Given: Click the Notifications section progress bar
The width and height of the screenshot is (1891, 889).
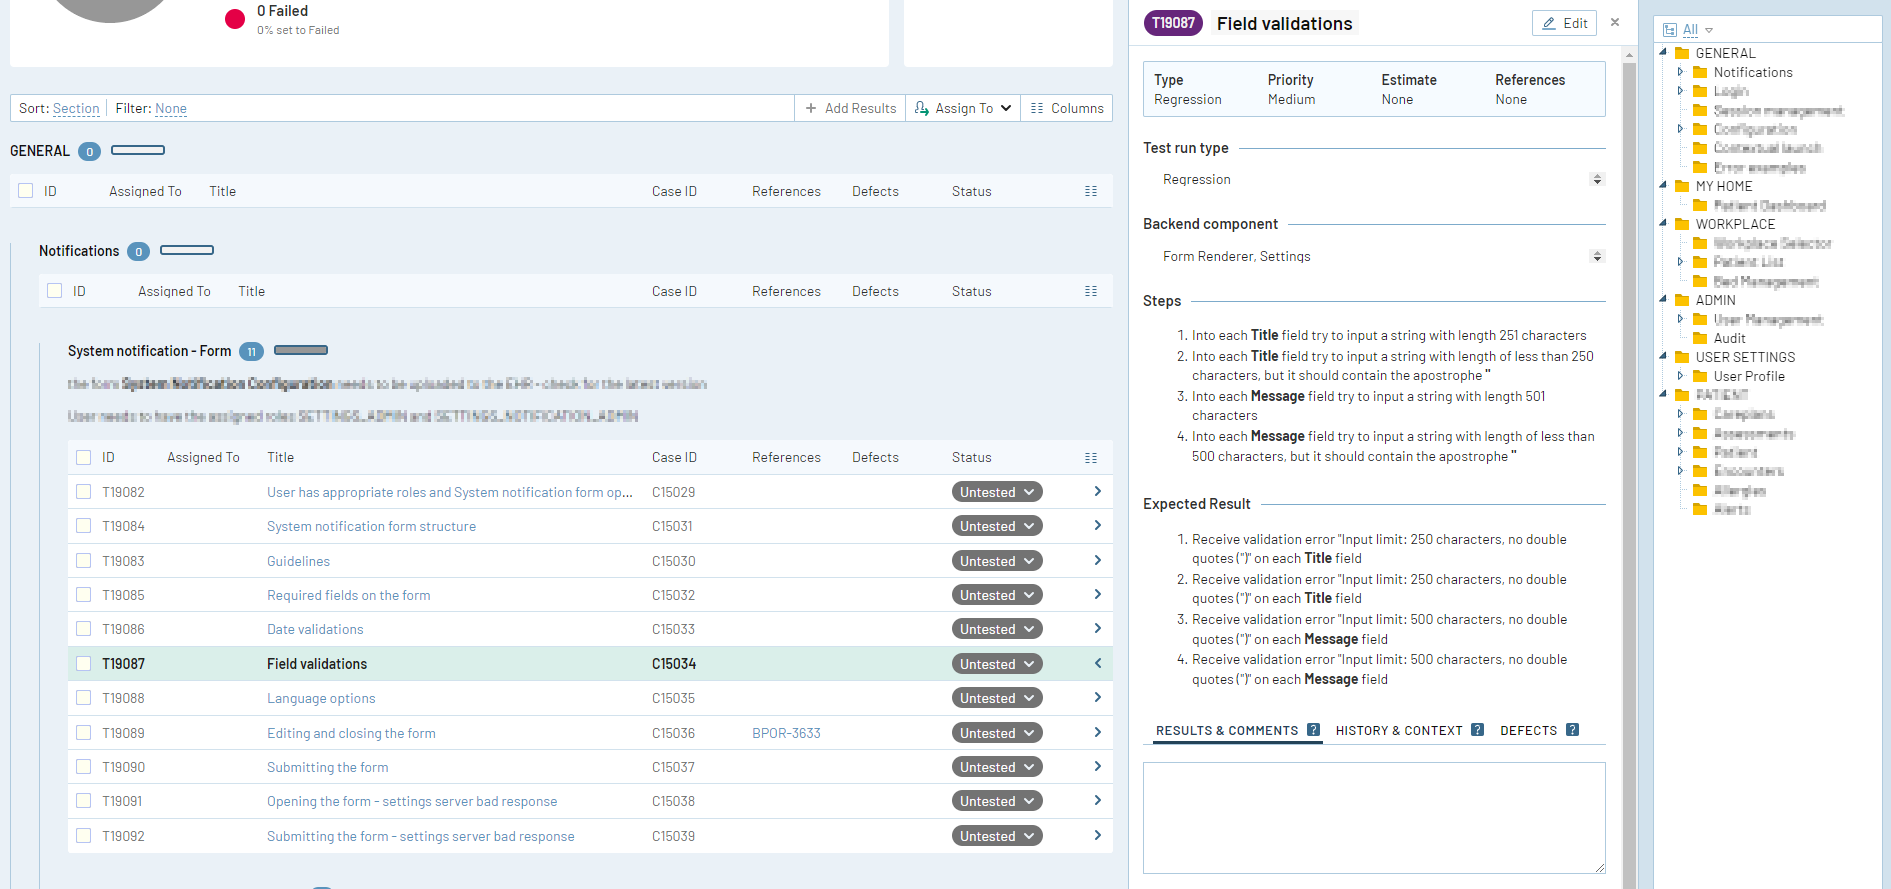Looking at the screenshot, I should pos(187,250).
